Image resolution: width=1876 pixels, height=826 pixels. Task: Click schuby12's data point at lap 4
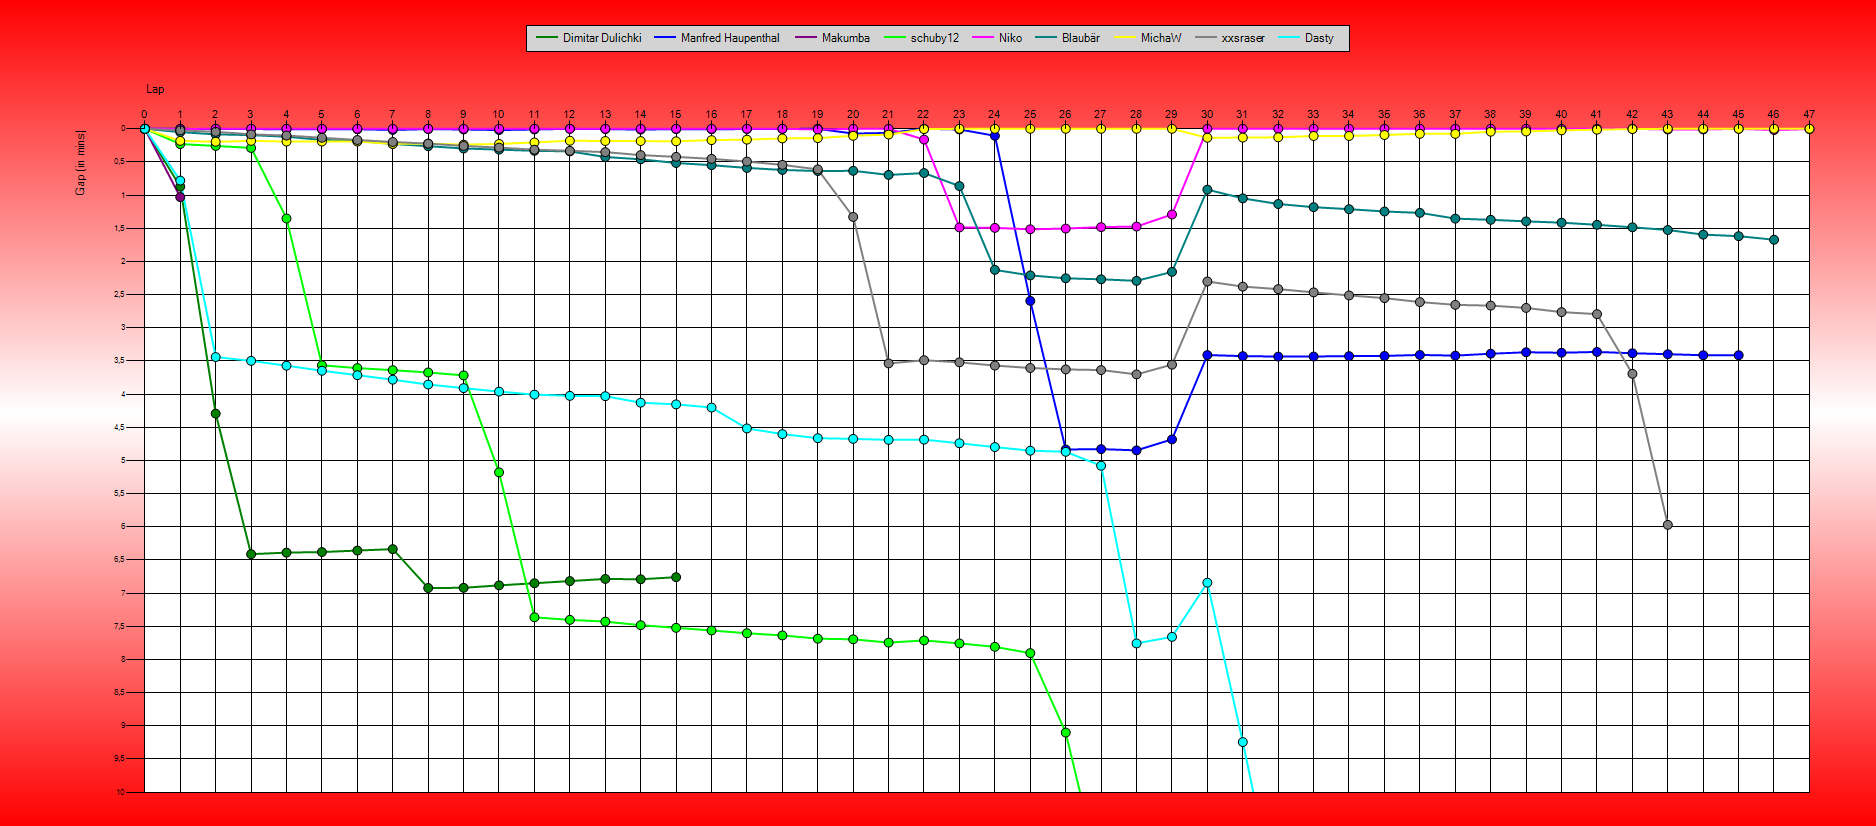point(286,218)
